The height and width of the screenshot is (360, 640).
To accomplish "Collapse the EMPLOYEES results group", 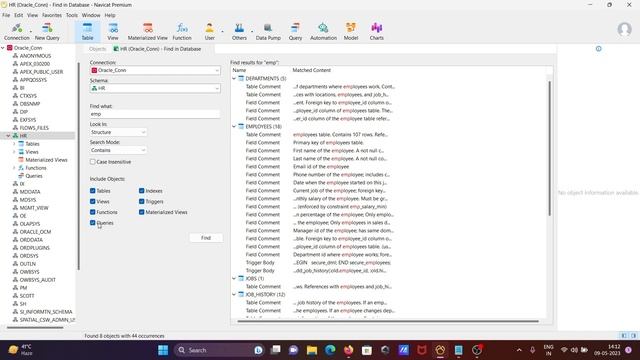I will 234,127.
